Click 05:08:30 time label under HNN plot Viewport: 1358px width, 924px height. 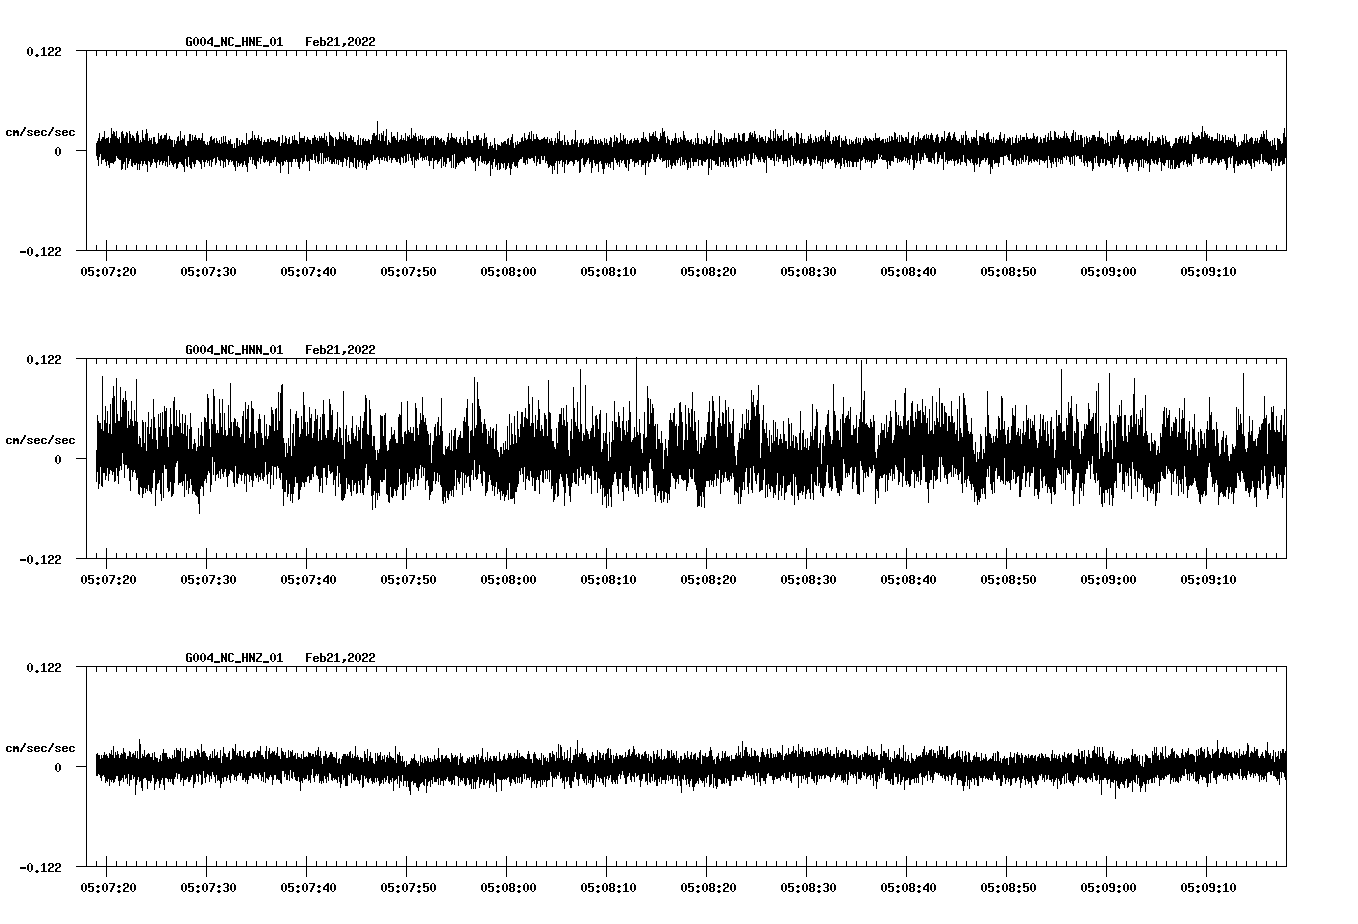(808, 579)
